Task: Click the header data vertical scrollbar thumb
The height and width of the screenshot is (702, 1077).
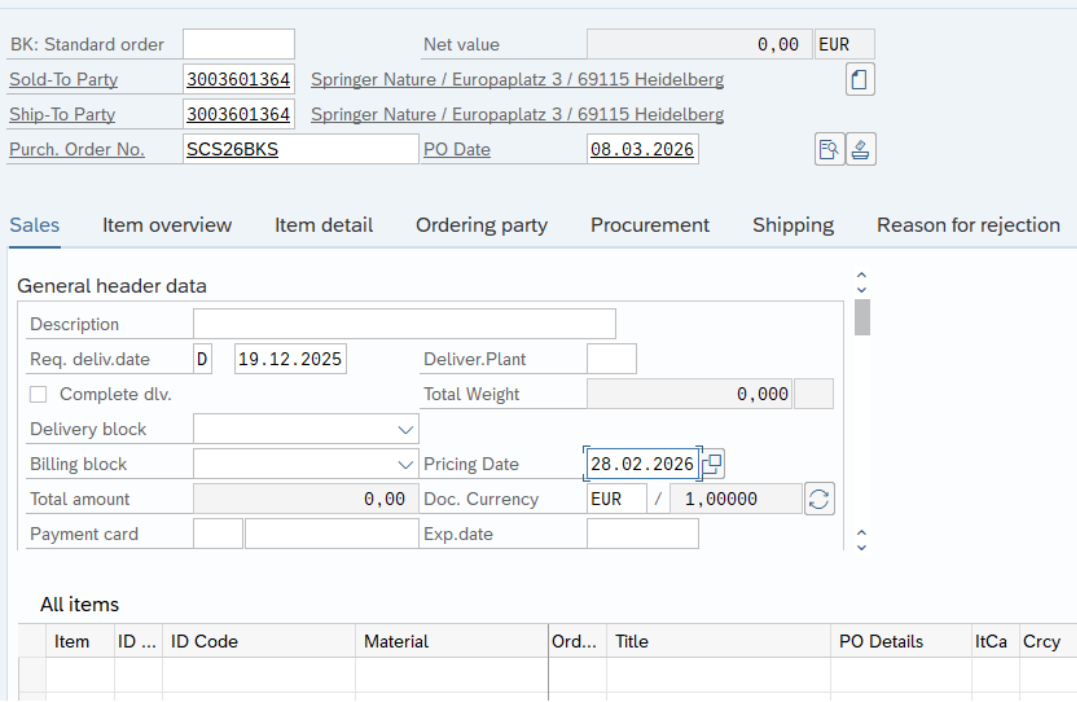Action: (862, 317)
